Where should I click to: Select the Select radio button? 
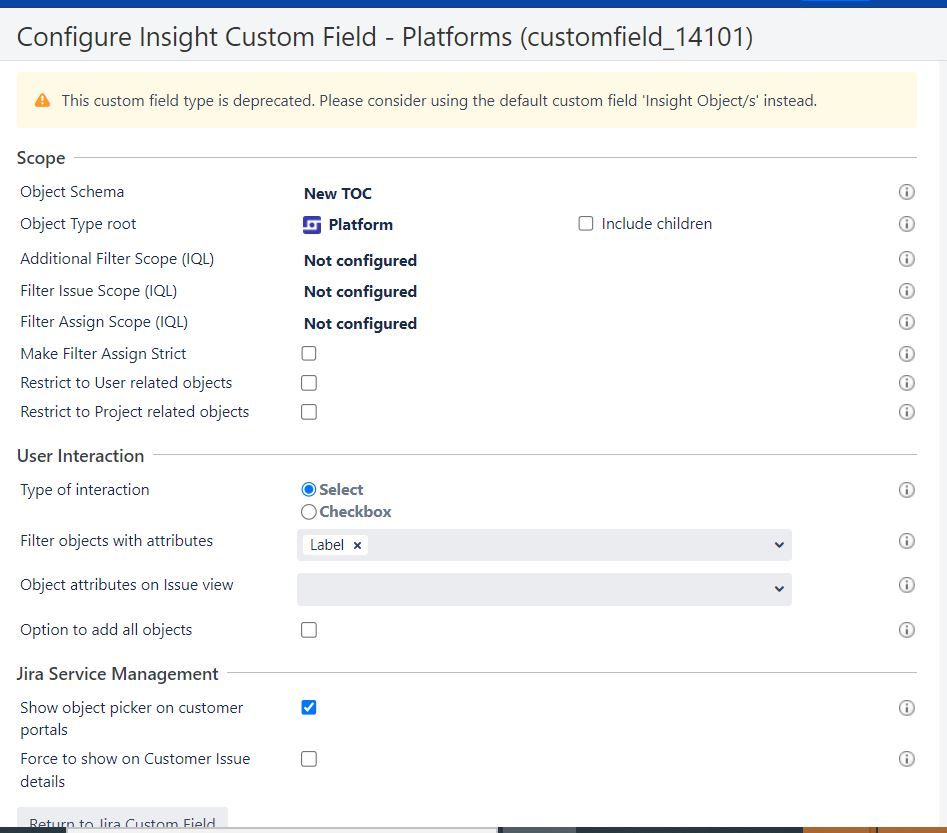coord(309,489)
